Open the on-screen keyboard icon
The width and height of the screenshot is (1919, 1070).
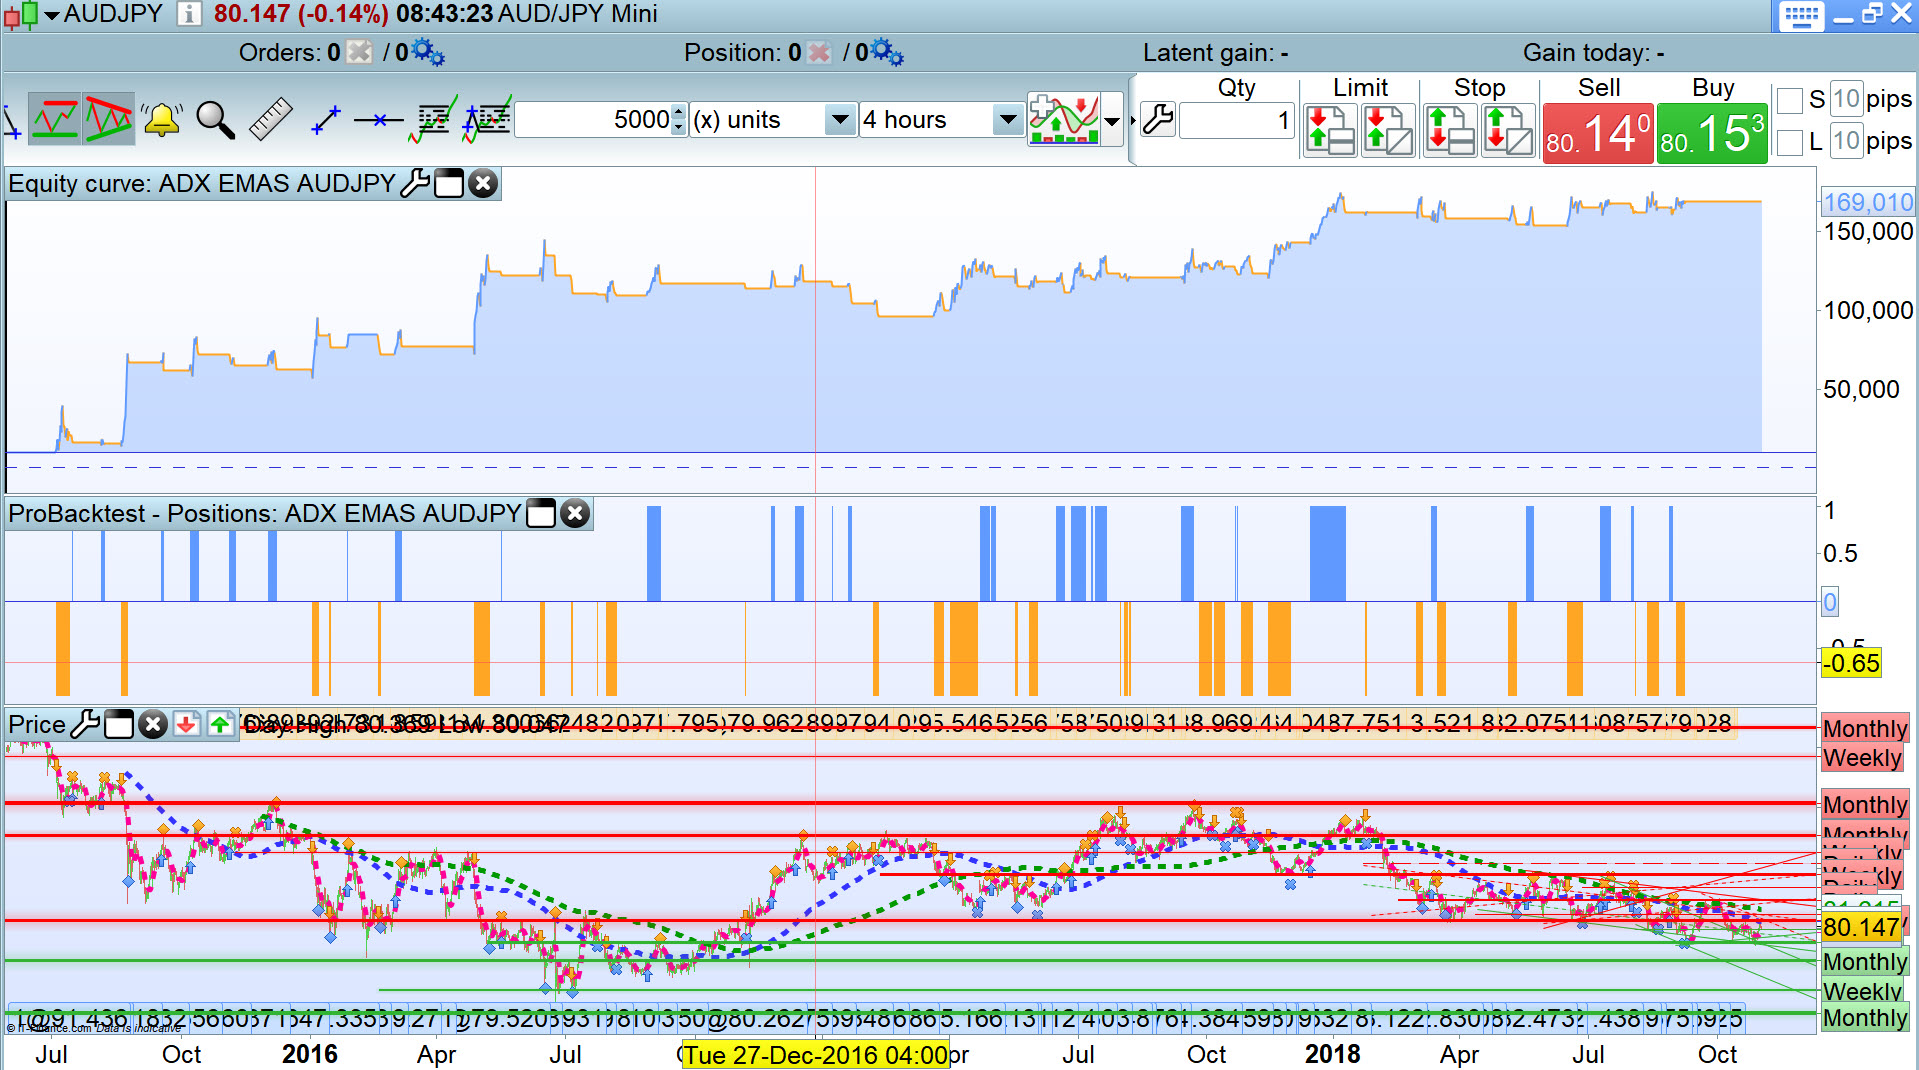[x=1802, y=15]
